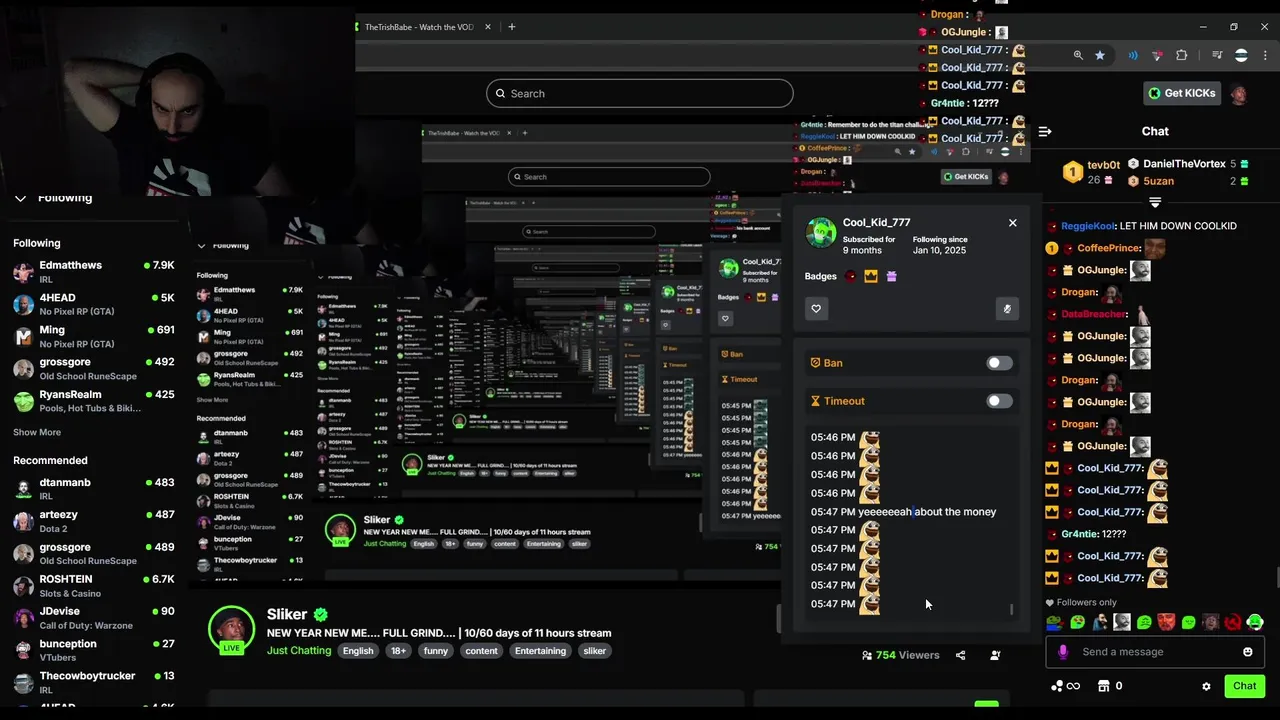Open ROSHTEIN in Recommended list
This screenshot has width=1280, height=720.
(x=94, y=585)
